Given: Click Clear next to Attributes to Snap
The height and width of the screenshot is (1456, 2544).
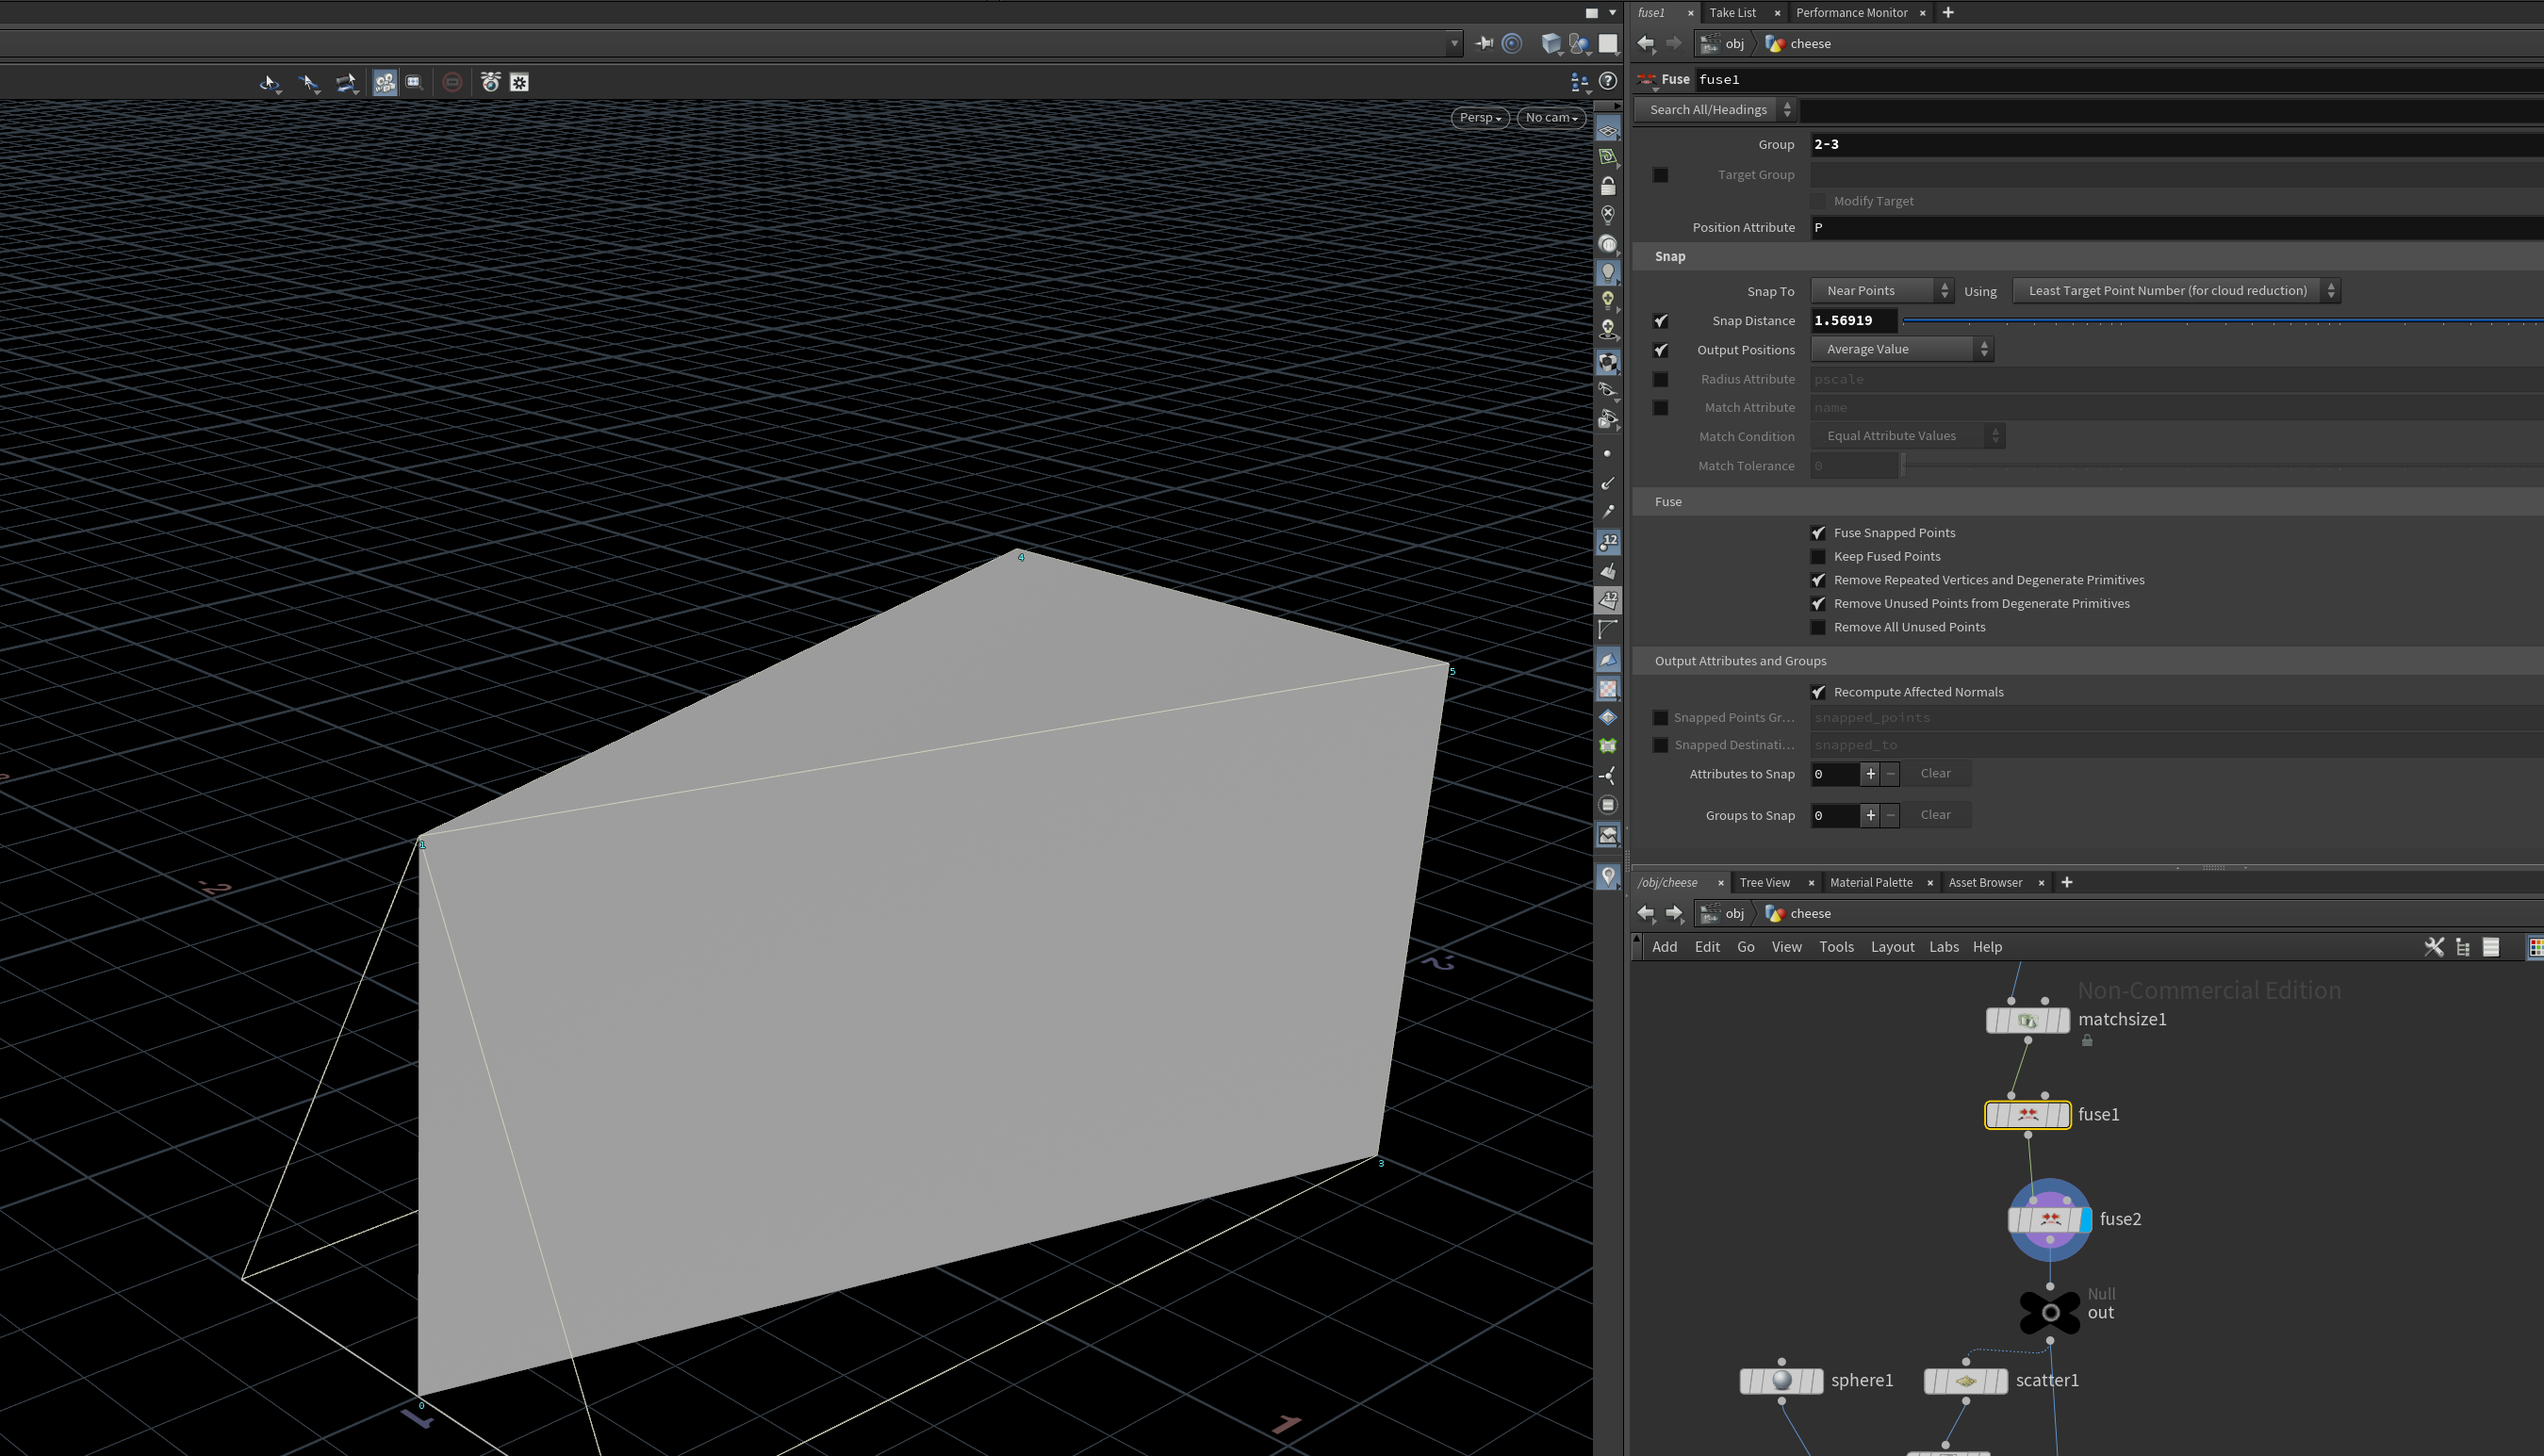Looking at the screenshot, I should click(x=1934, y=773).
